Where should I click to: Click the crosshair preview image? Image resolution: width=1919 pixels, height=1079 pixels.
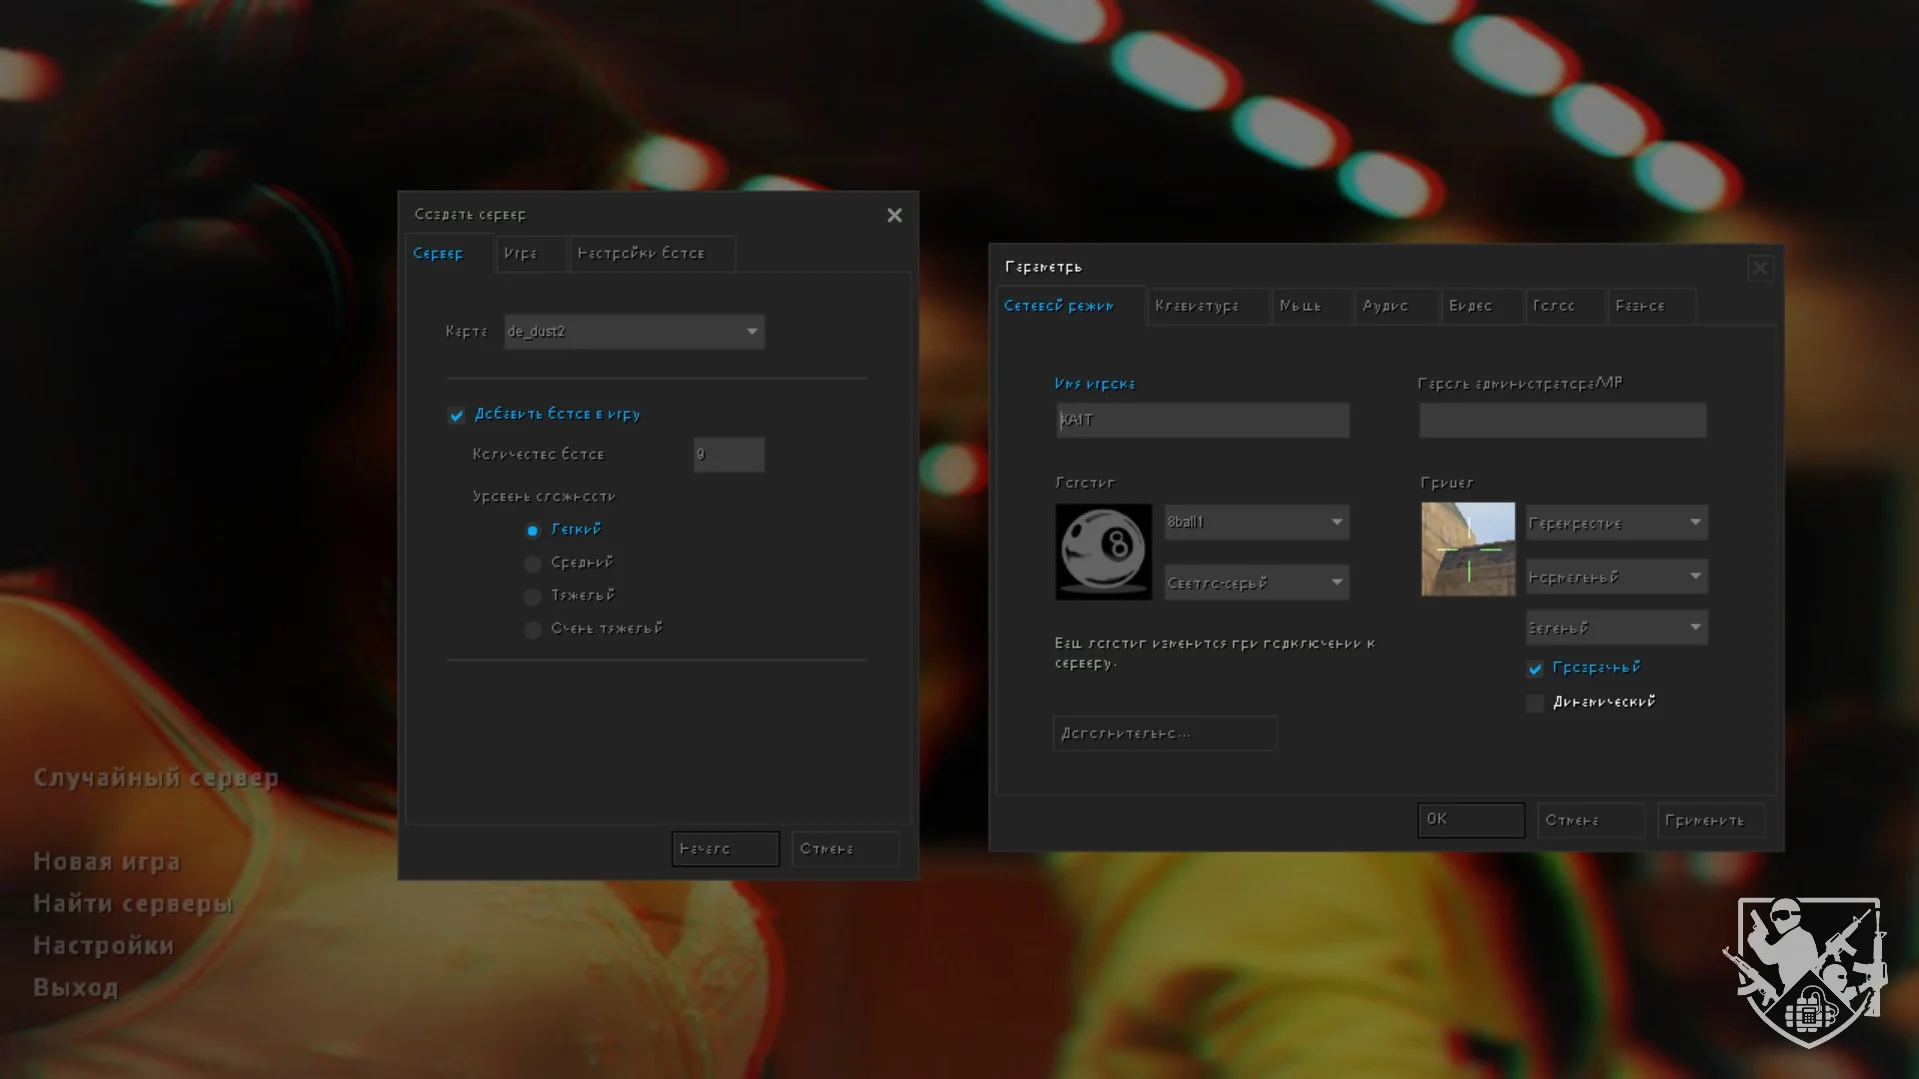pos(1467,549)
